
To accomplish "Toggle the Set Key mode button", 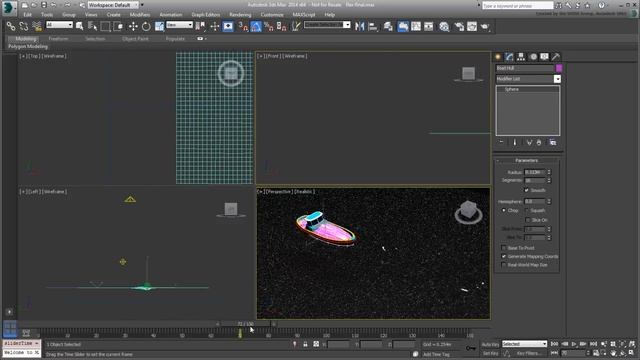I will click(x=490, y=353).
